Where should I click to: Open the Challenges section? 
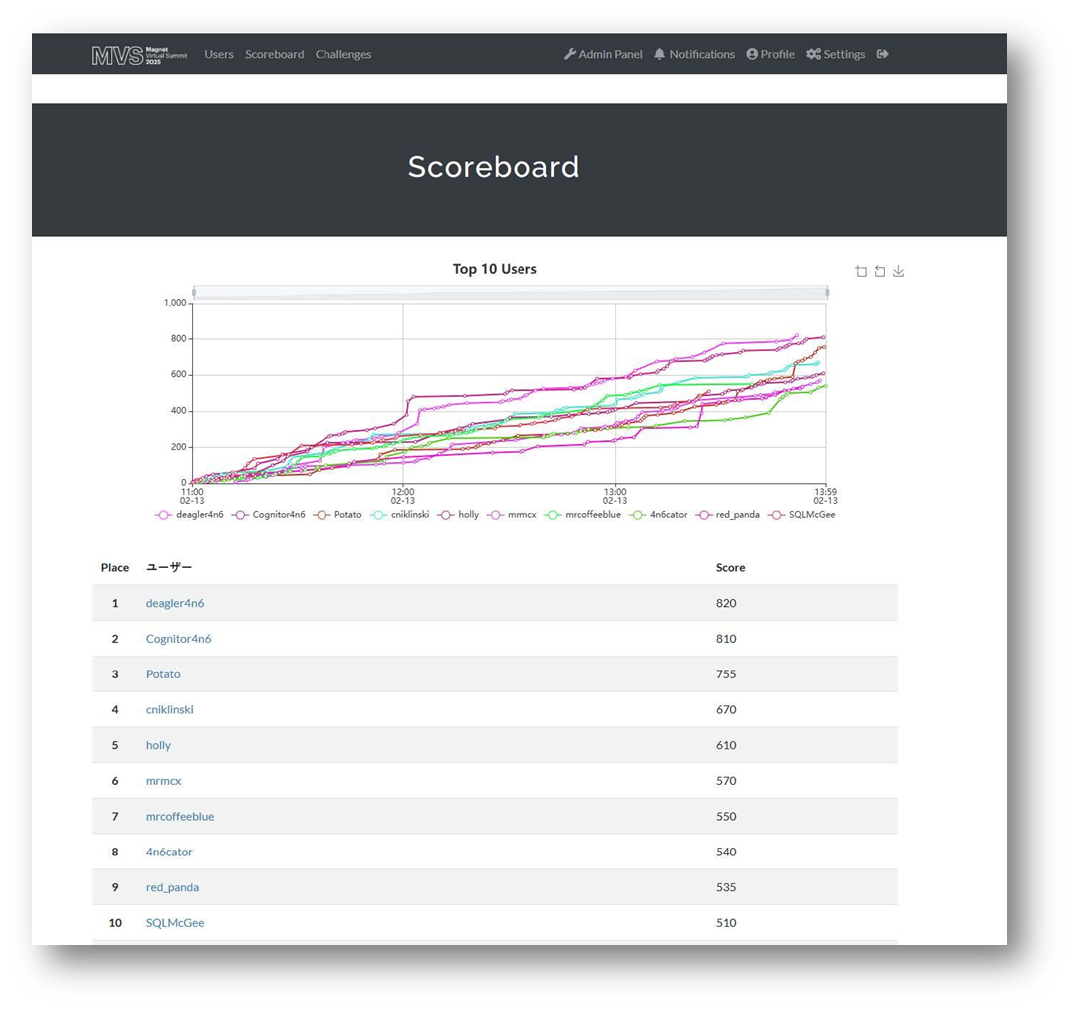click(x=343, y=54)
